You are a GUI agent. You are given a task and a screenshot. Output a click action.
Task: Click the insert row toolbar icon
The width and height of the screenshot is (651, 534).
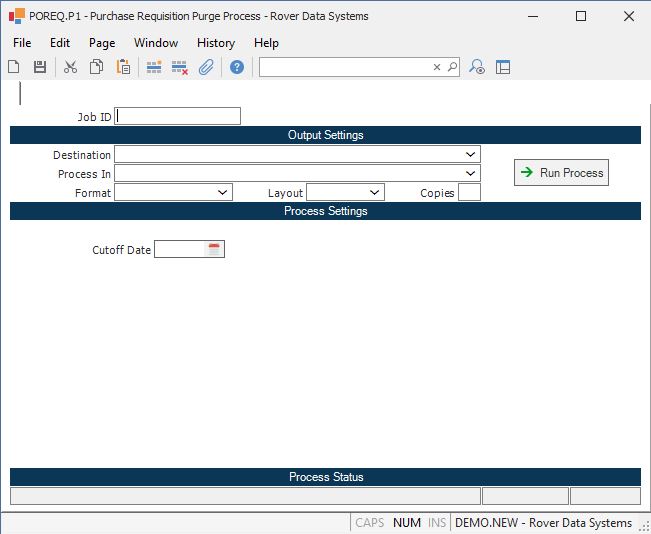(x=154, y=67)
